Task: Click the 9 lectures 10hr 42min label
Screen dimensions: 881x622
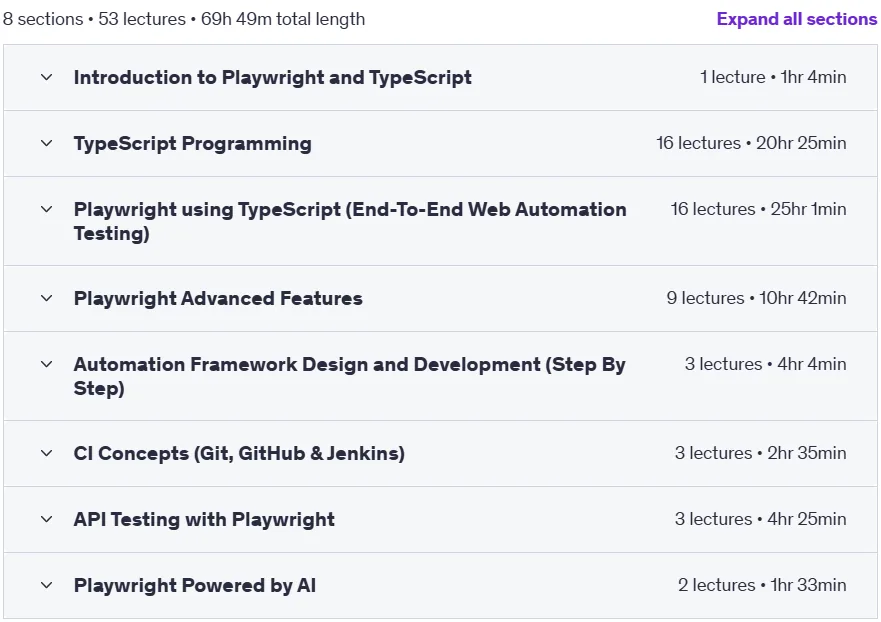Action: pos(756,298)
